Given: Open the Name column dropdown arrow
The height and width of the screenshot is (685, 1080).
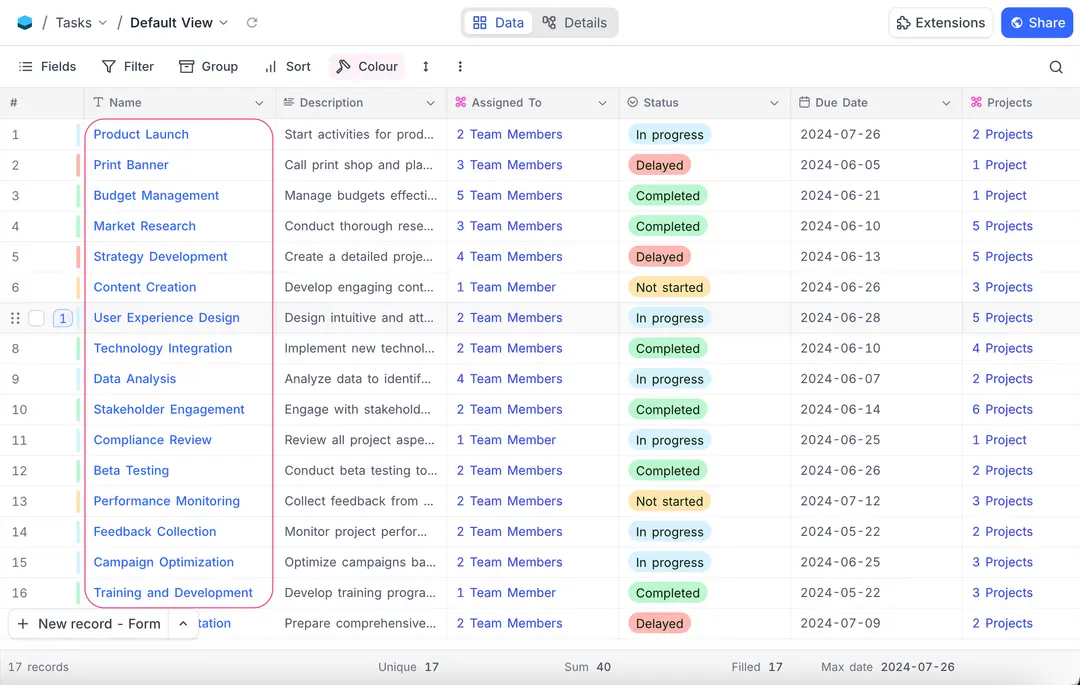Looking at the screenshot, I should 259,103.
